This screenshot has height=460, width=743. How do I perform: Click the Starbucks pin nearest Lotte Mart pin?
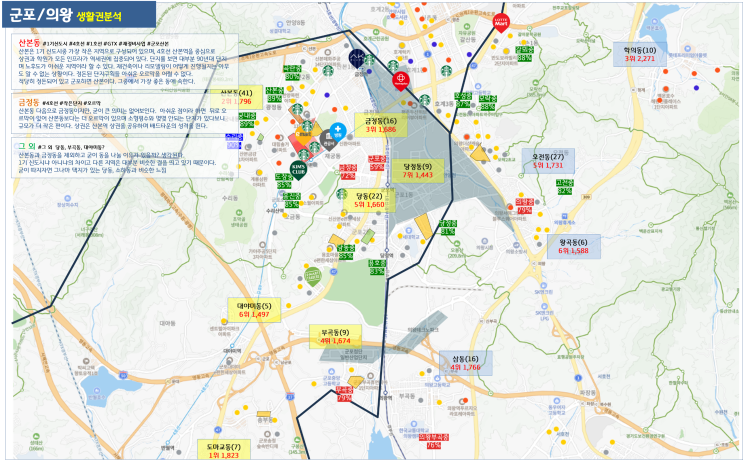point(446,71)
